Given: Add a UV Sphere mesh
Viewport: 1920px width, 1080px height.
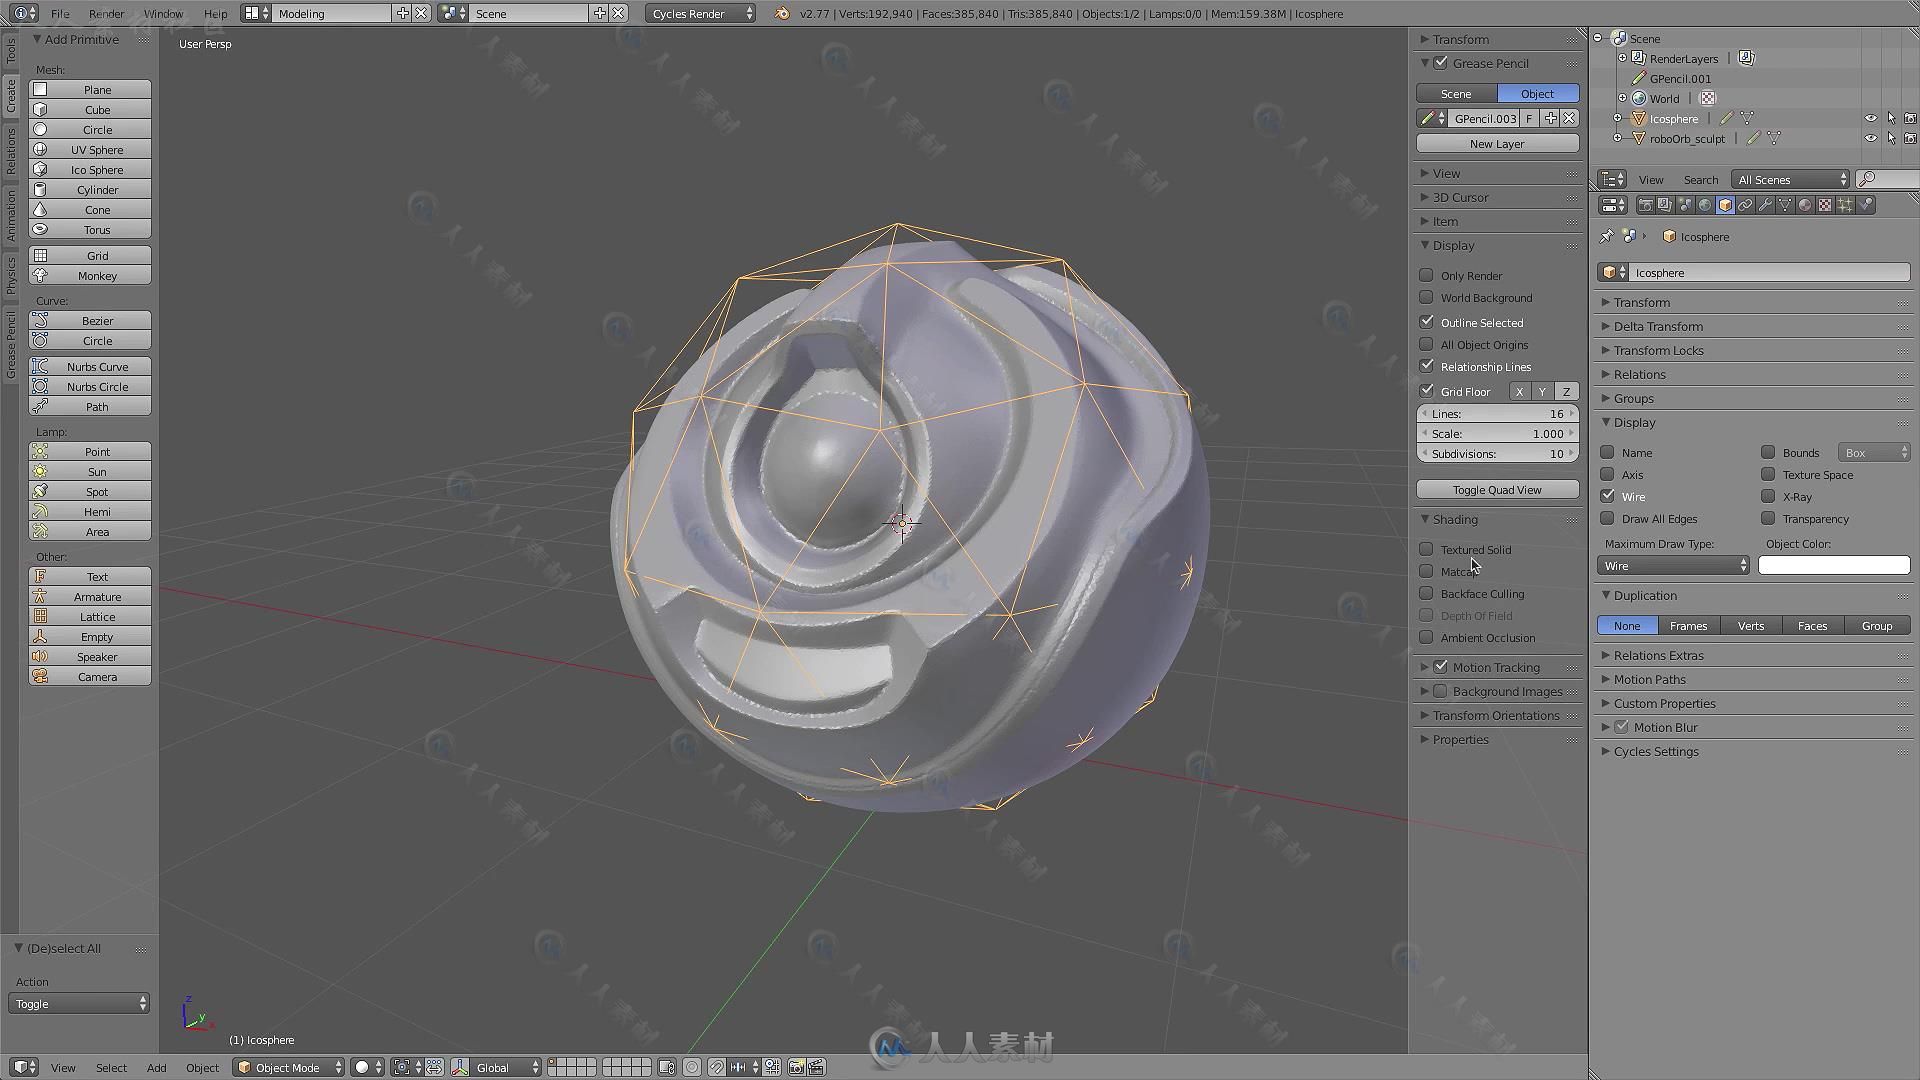Looking at the screenshot, I should pos(90,149).
